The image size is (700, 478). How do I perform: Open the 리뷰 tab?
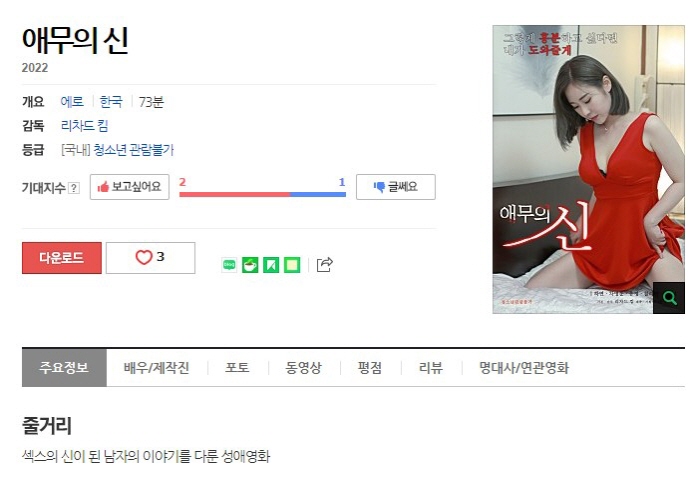tap(431, 368)
